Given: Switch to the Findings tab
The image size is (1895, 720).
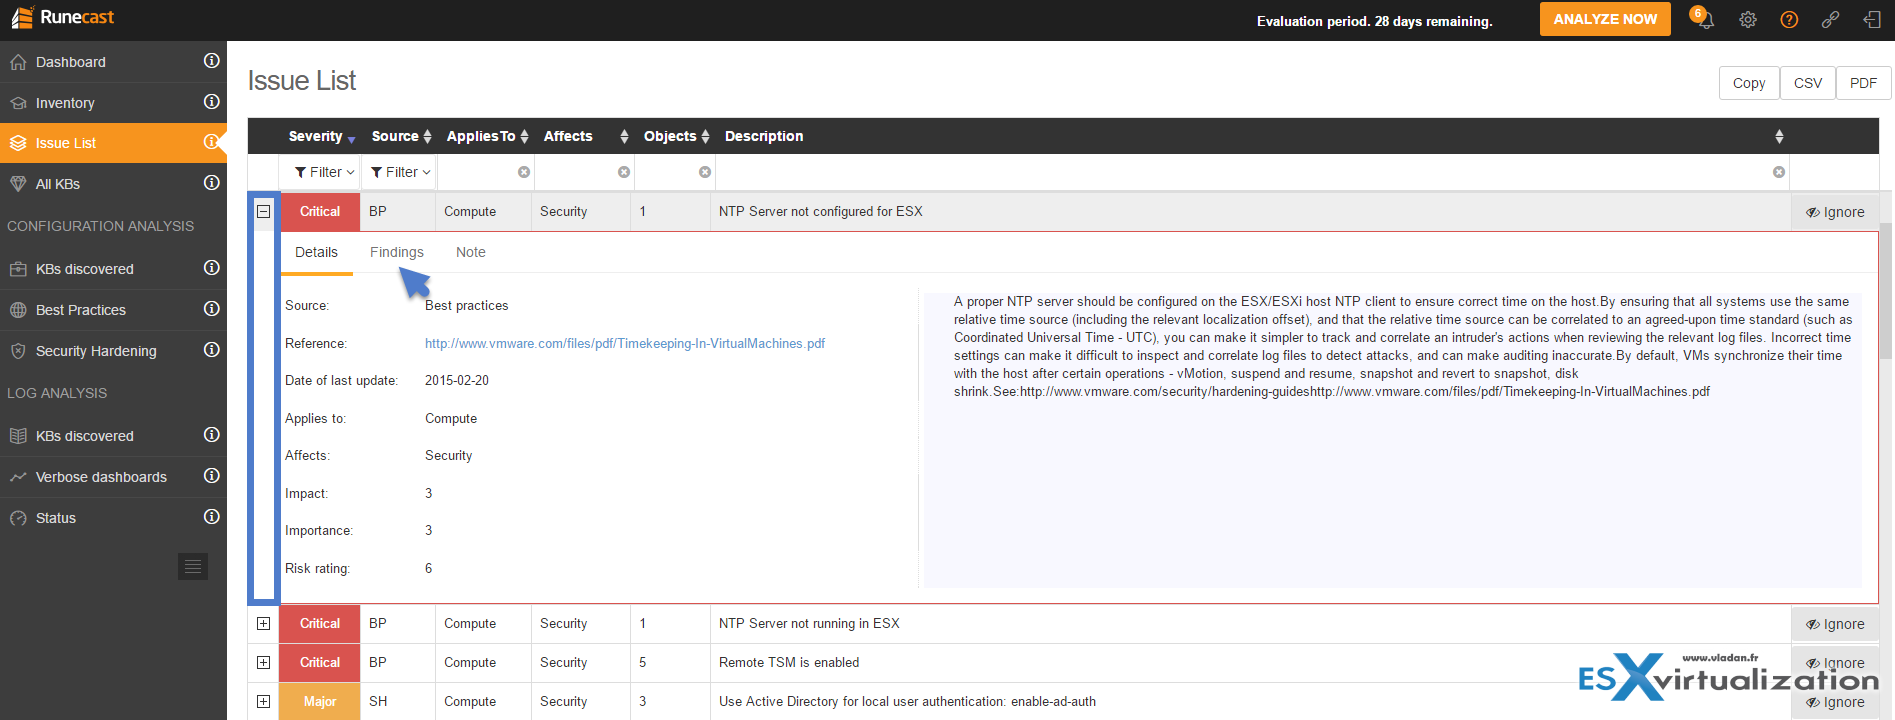Looking at the screenshot, I should click(397, 252).
